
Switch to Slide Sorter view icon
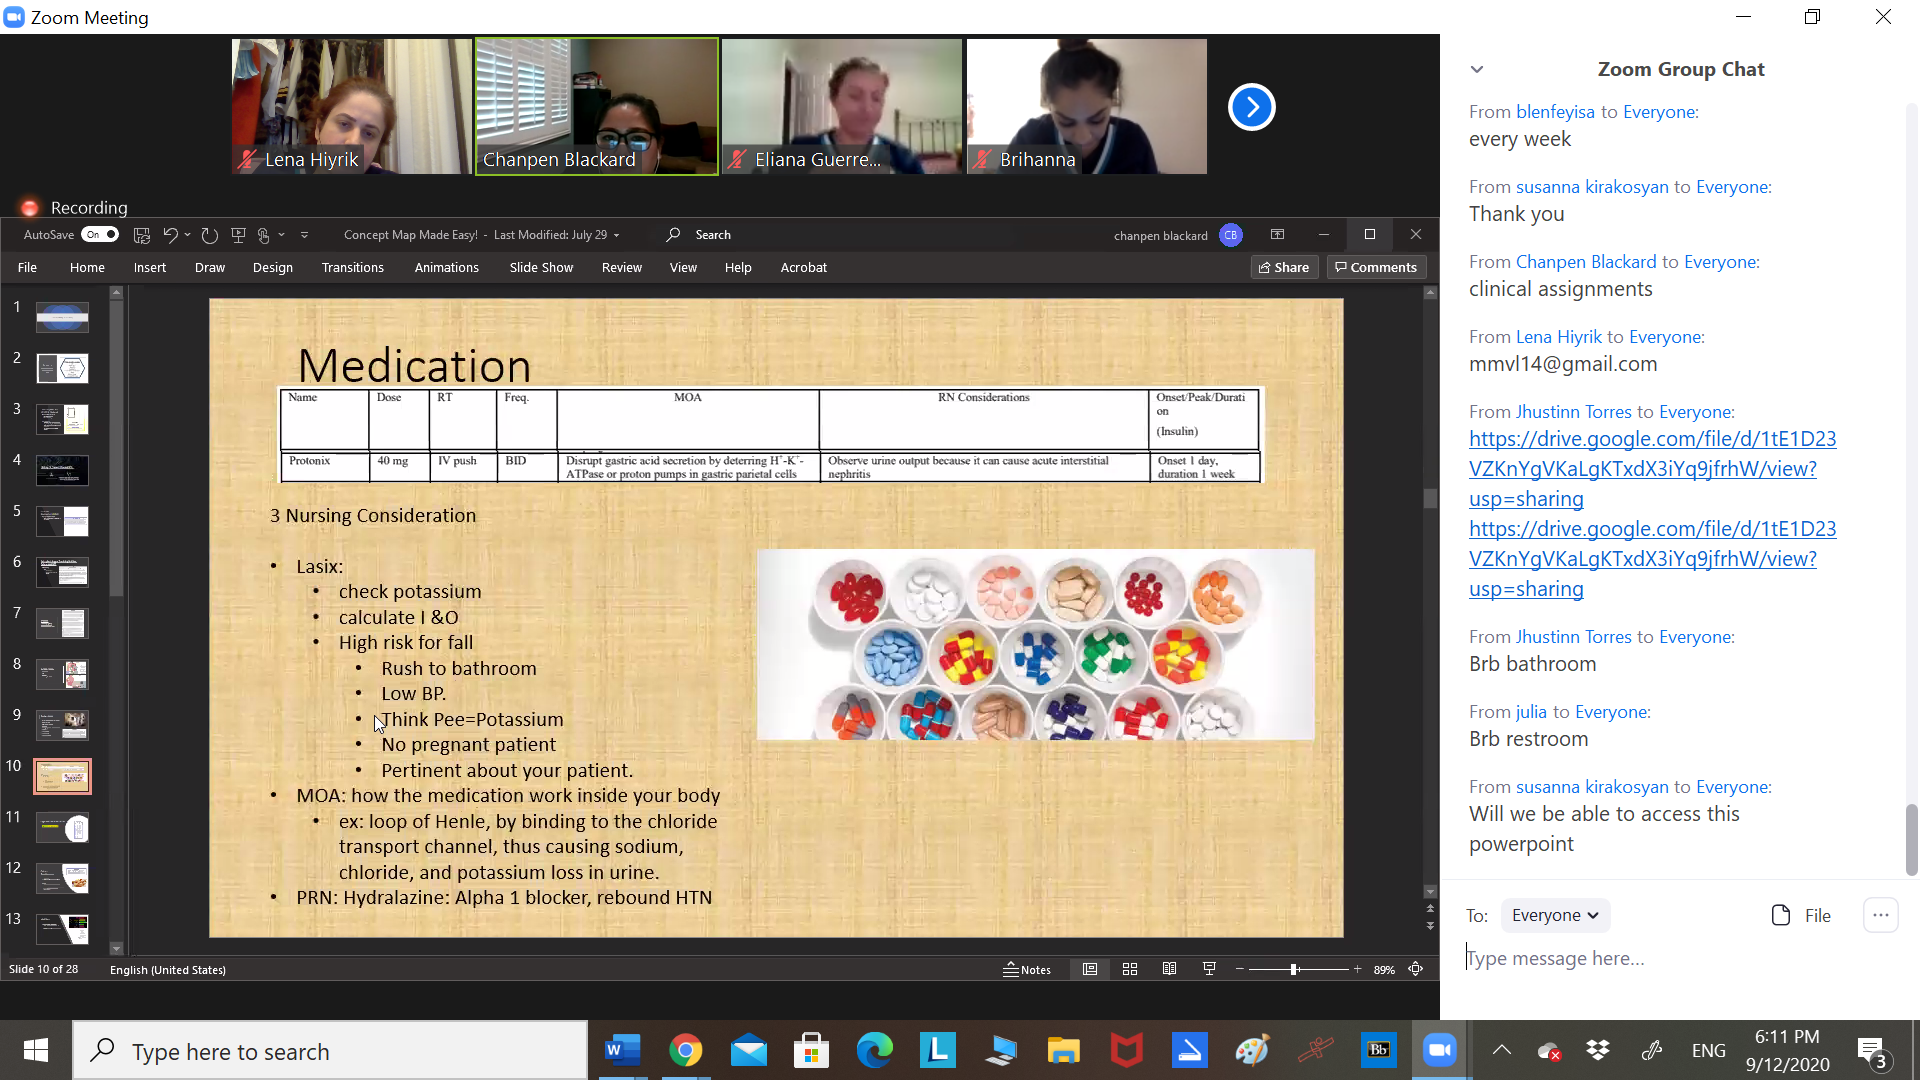pos(1130,969)
